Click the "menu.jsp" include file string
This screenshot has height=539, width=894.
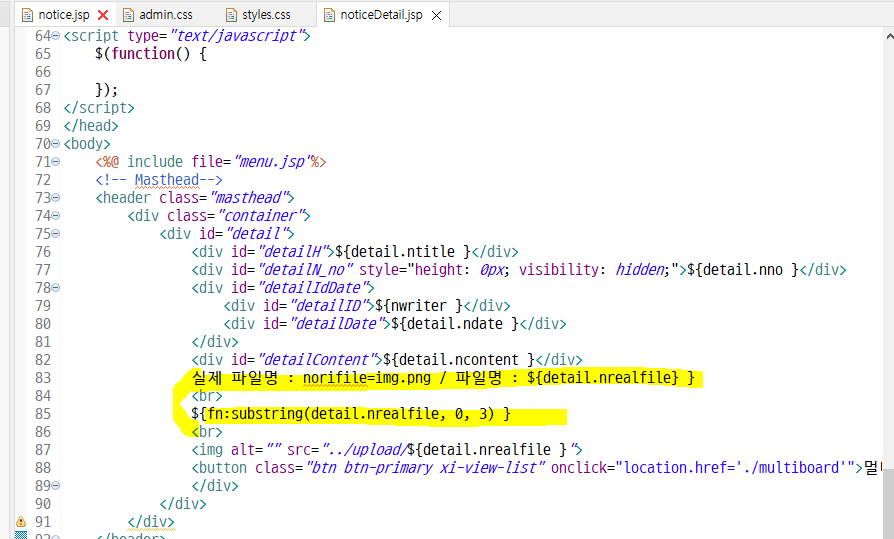[x=271, y=161]
